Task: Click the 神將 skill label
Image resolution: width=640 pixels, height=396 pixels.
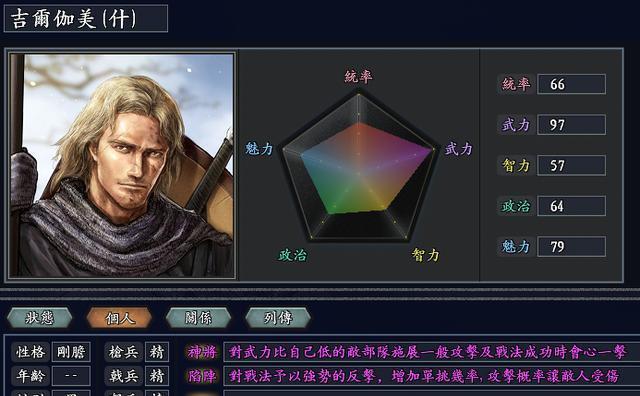Action: pos(202,352)
